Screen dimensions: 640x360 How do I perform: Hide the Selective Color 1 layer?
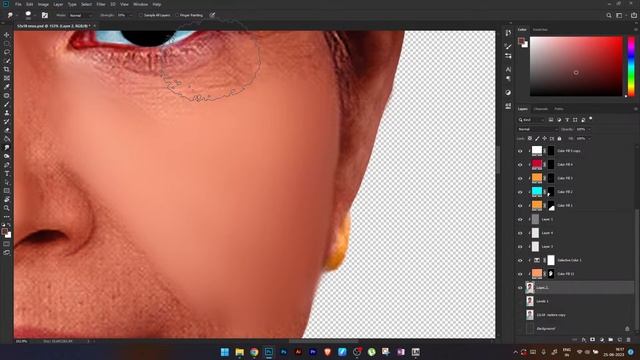[520, 260]
